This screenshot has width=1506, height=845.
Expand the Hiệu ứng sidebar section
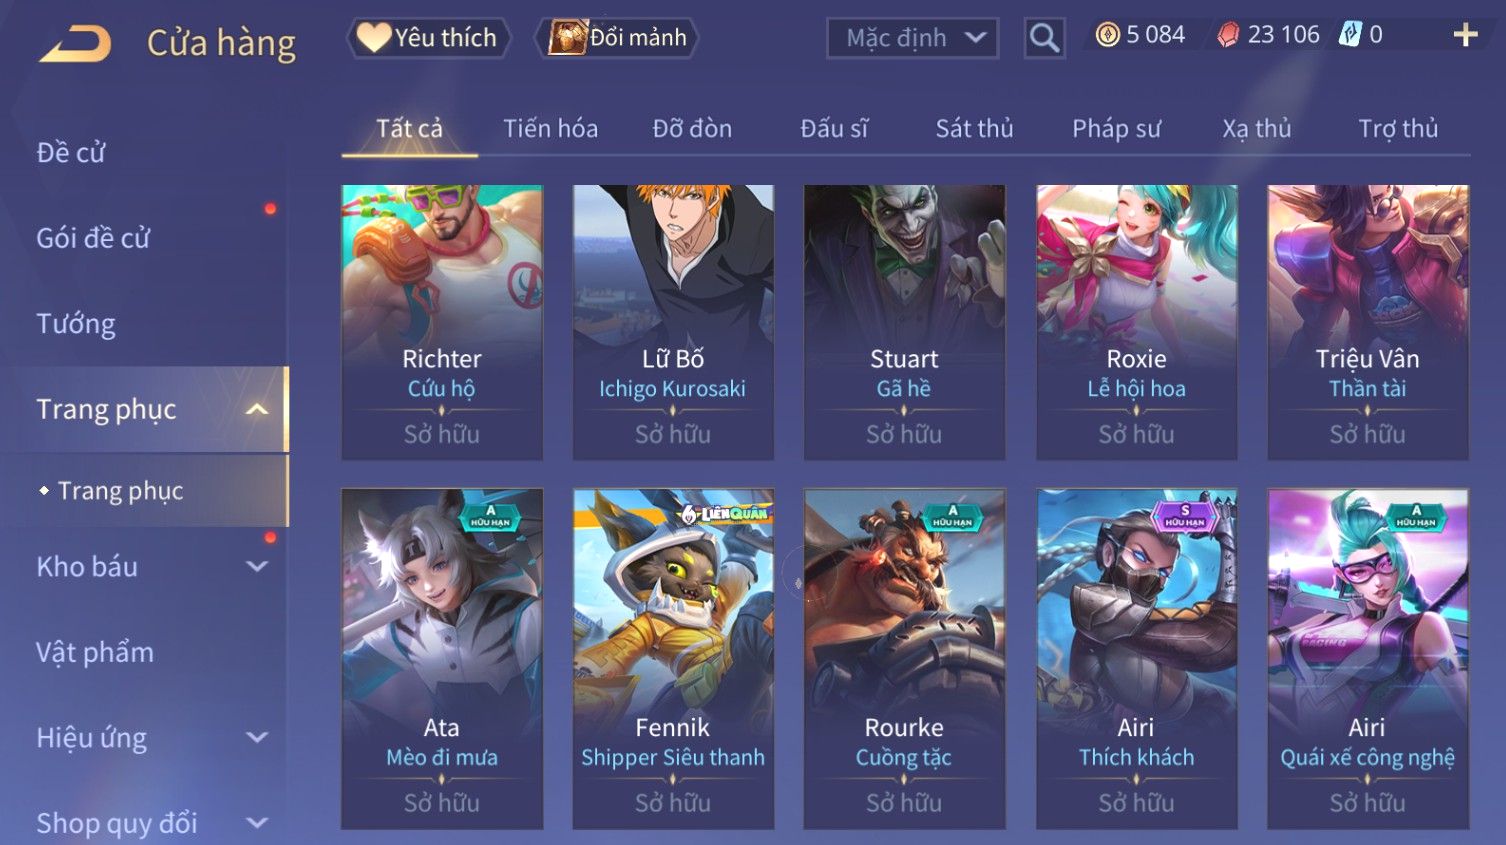click(257, 737)
